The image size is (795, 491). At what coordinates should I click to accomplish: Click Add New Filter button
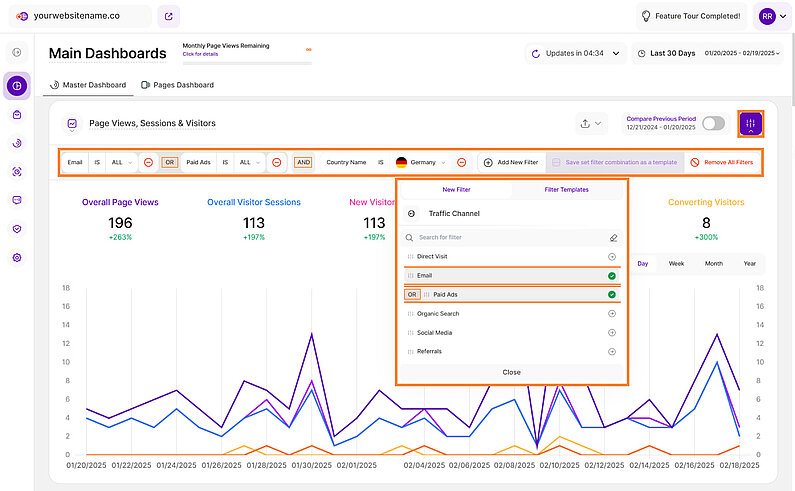(x=510, y=162)
